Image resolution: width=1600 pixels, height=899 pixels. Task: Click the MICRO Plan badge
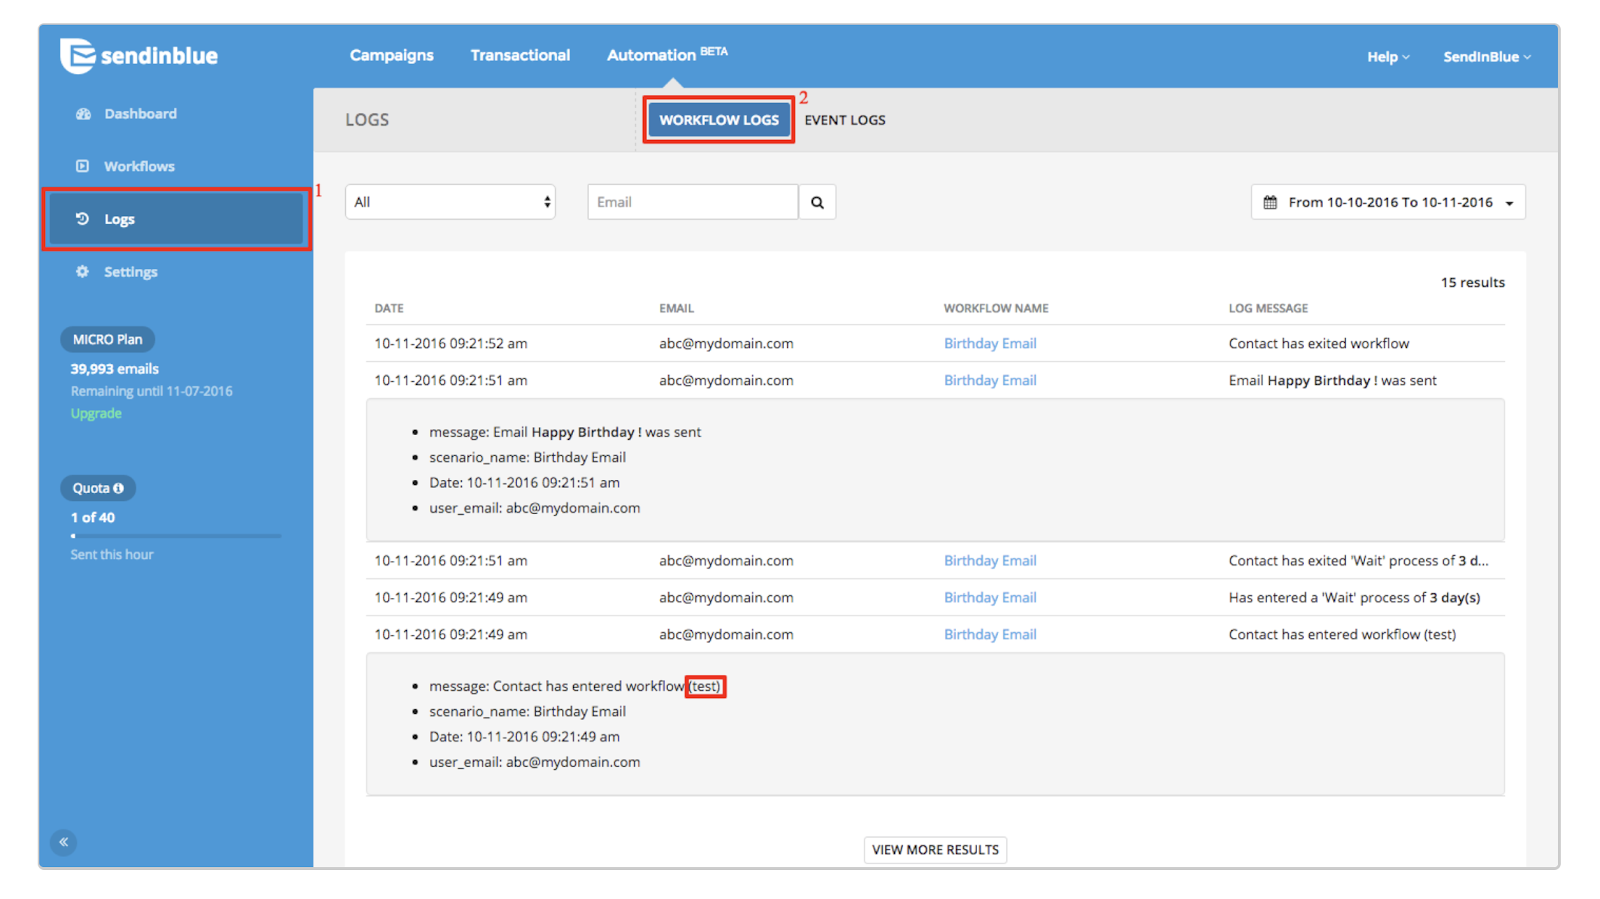point(107,339)
